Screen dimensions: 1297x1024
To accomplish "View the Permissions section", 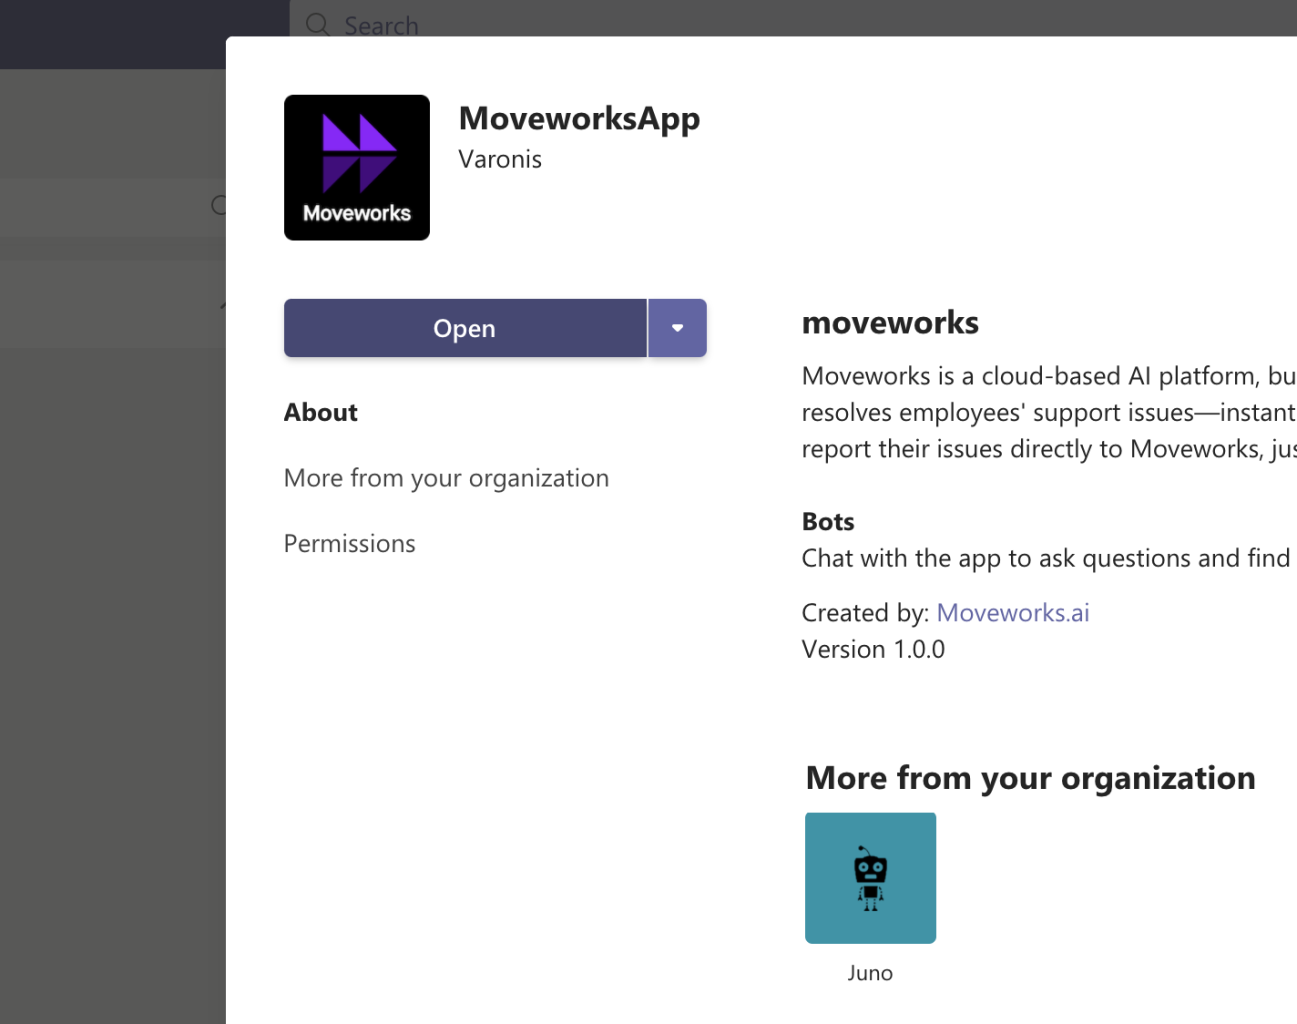I will pos(350,543).
